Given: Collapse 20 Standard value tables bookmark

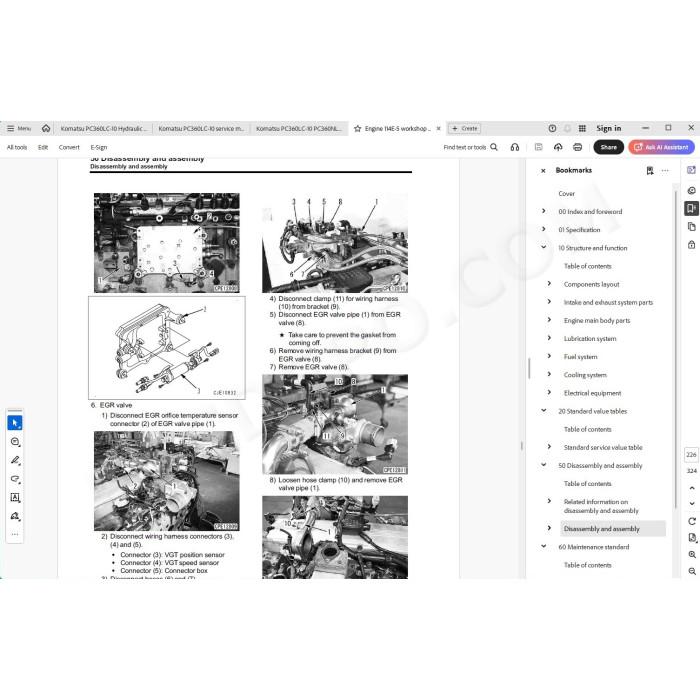Looking at the screenshot, I should 543,410.
